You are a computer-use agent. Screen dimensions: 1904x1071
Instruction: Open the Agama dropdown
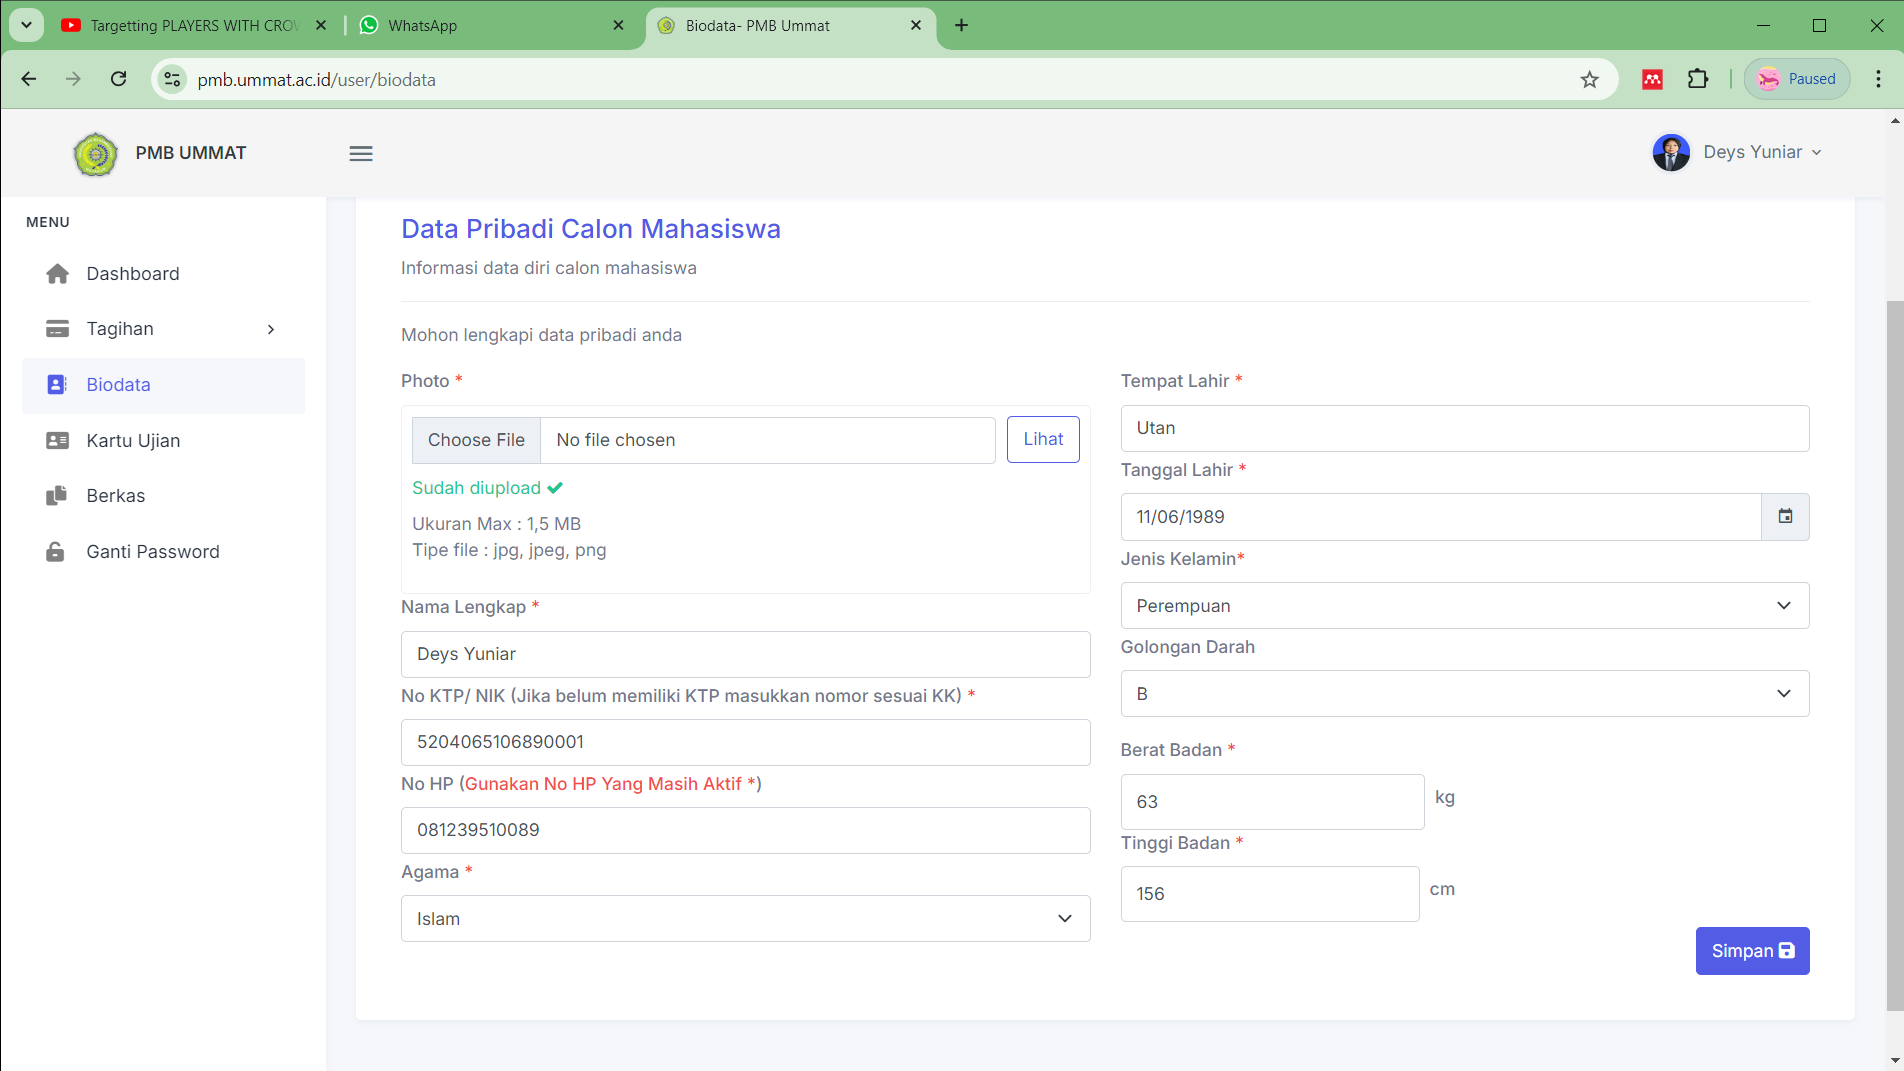(x=745, y=919)
